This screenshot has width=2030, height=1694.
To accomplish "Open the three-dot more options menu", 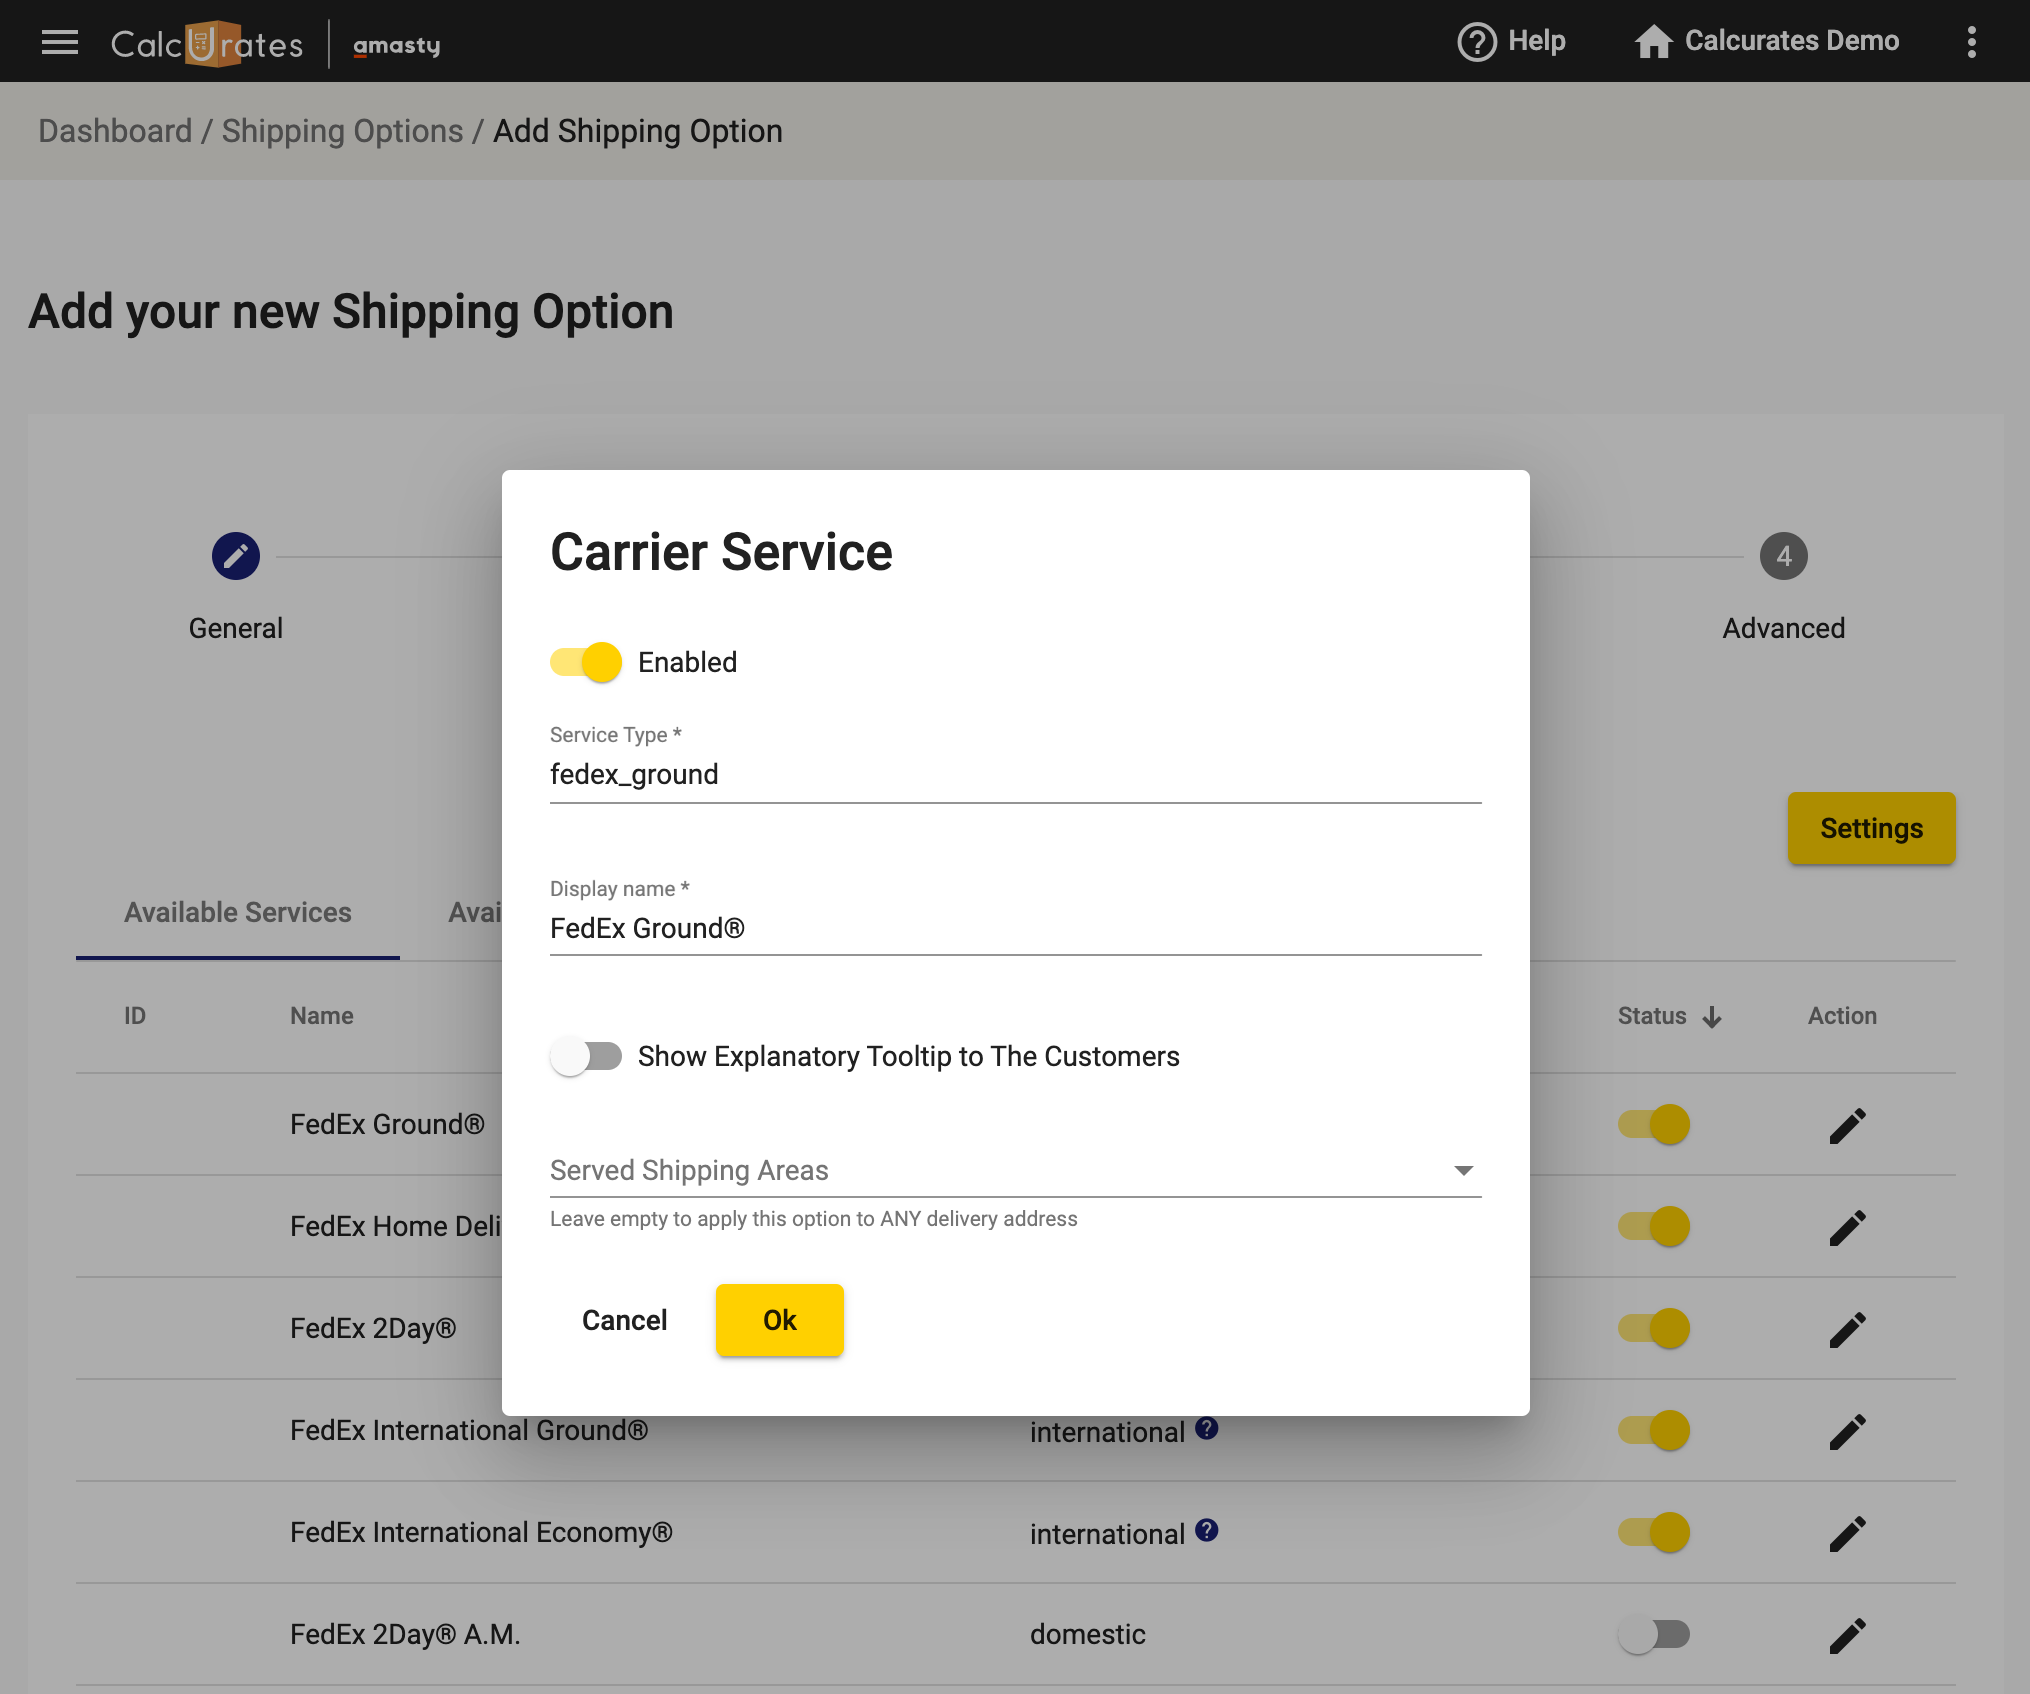I will pyautogui.click(x=1972, y=42).
